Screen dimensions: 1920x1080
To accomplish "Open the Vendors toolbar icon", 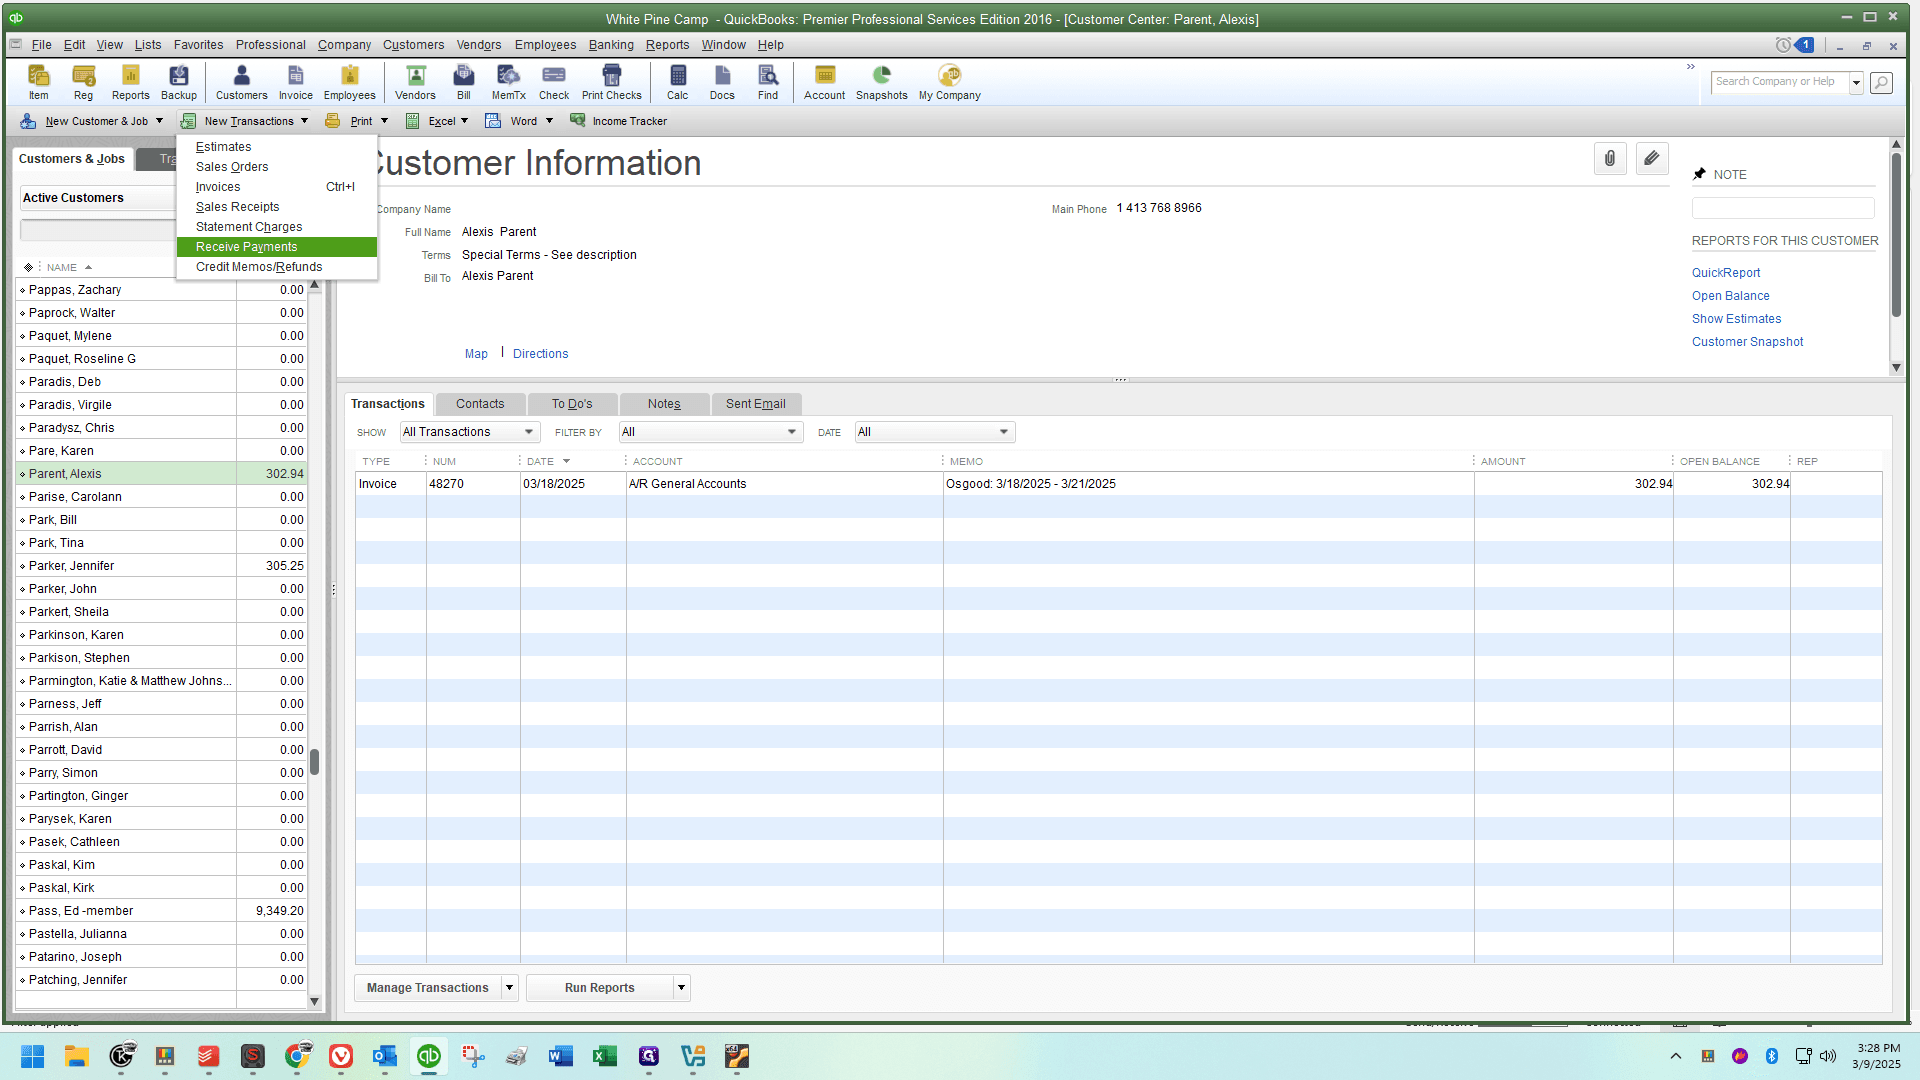I will [415, 82].
